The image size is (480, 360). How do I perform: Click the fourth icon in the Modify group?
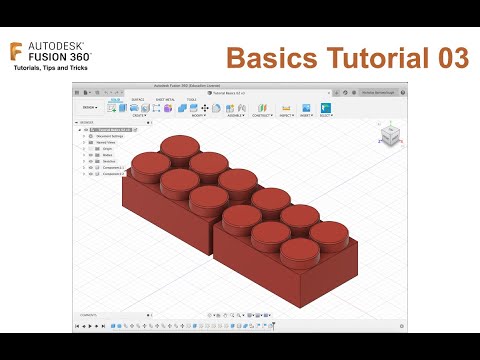(x=216, y=108)
